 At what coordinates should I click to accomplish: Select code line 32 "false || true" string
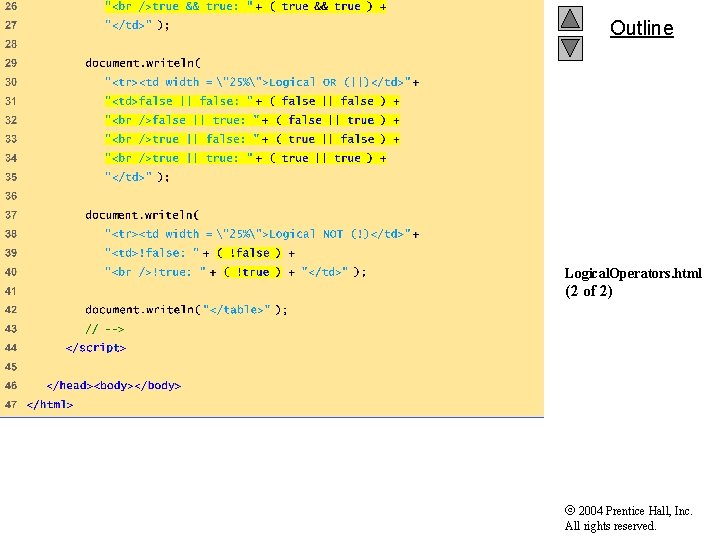coord(252,120)
